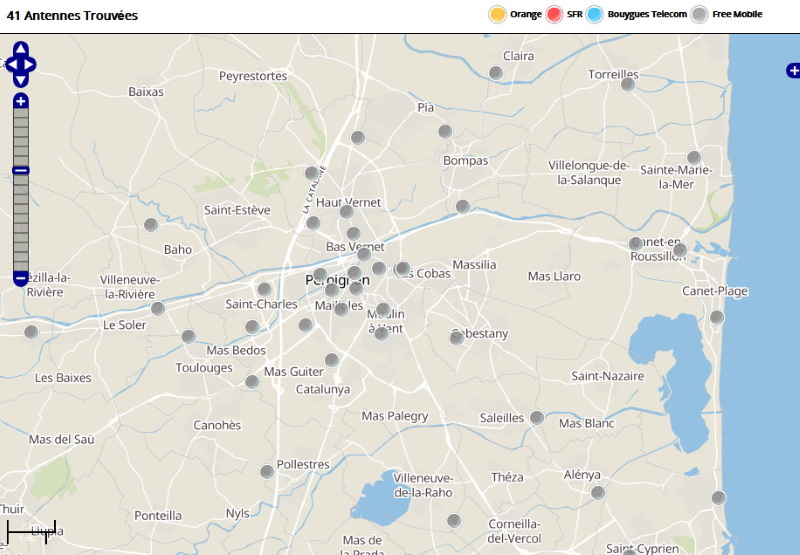Click the antenna marker above Baho
Viewport: 800px width, 555px height.
pyautogui.click(x=151, y=225)
